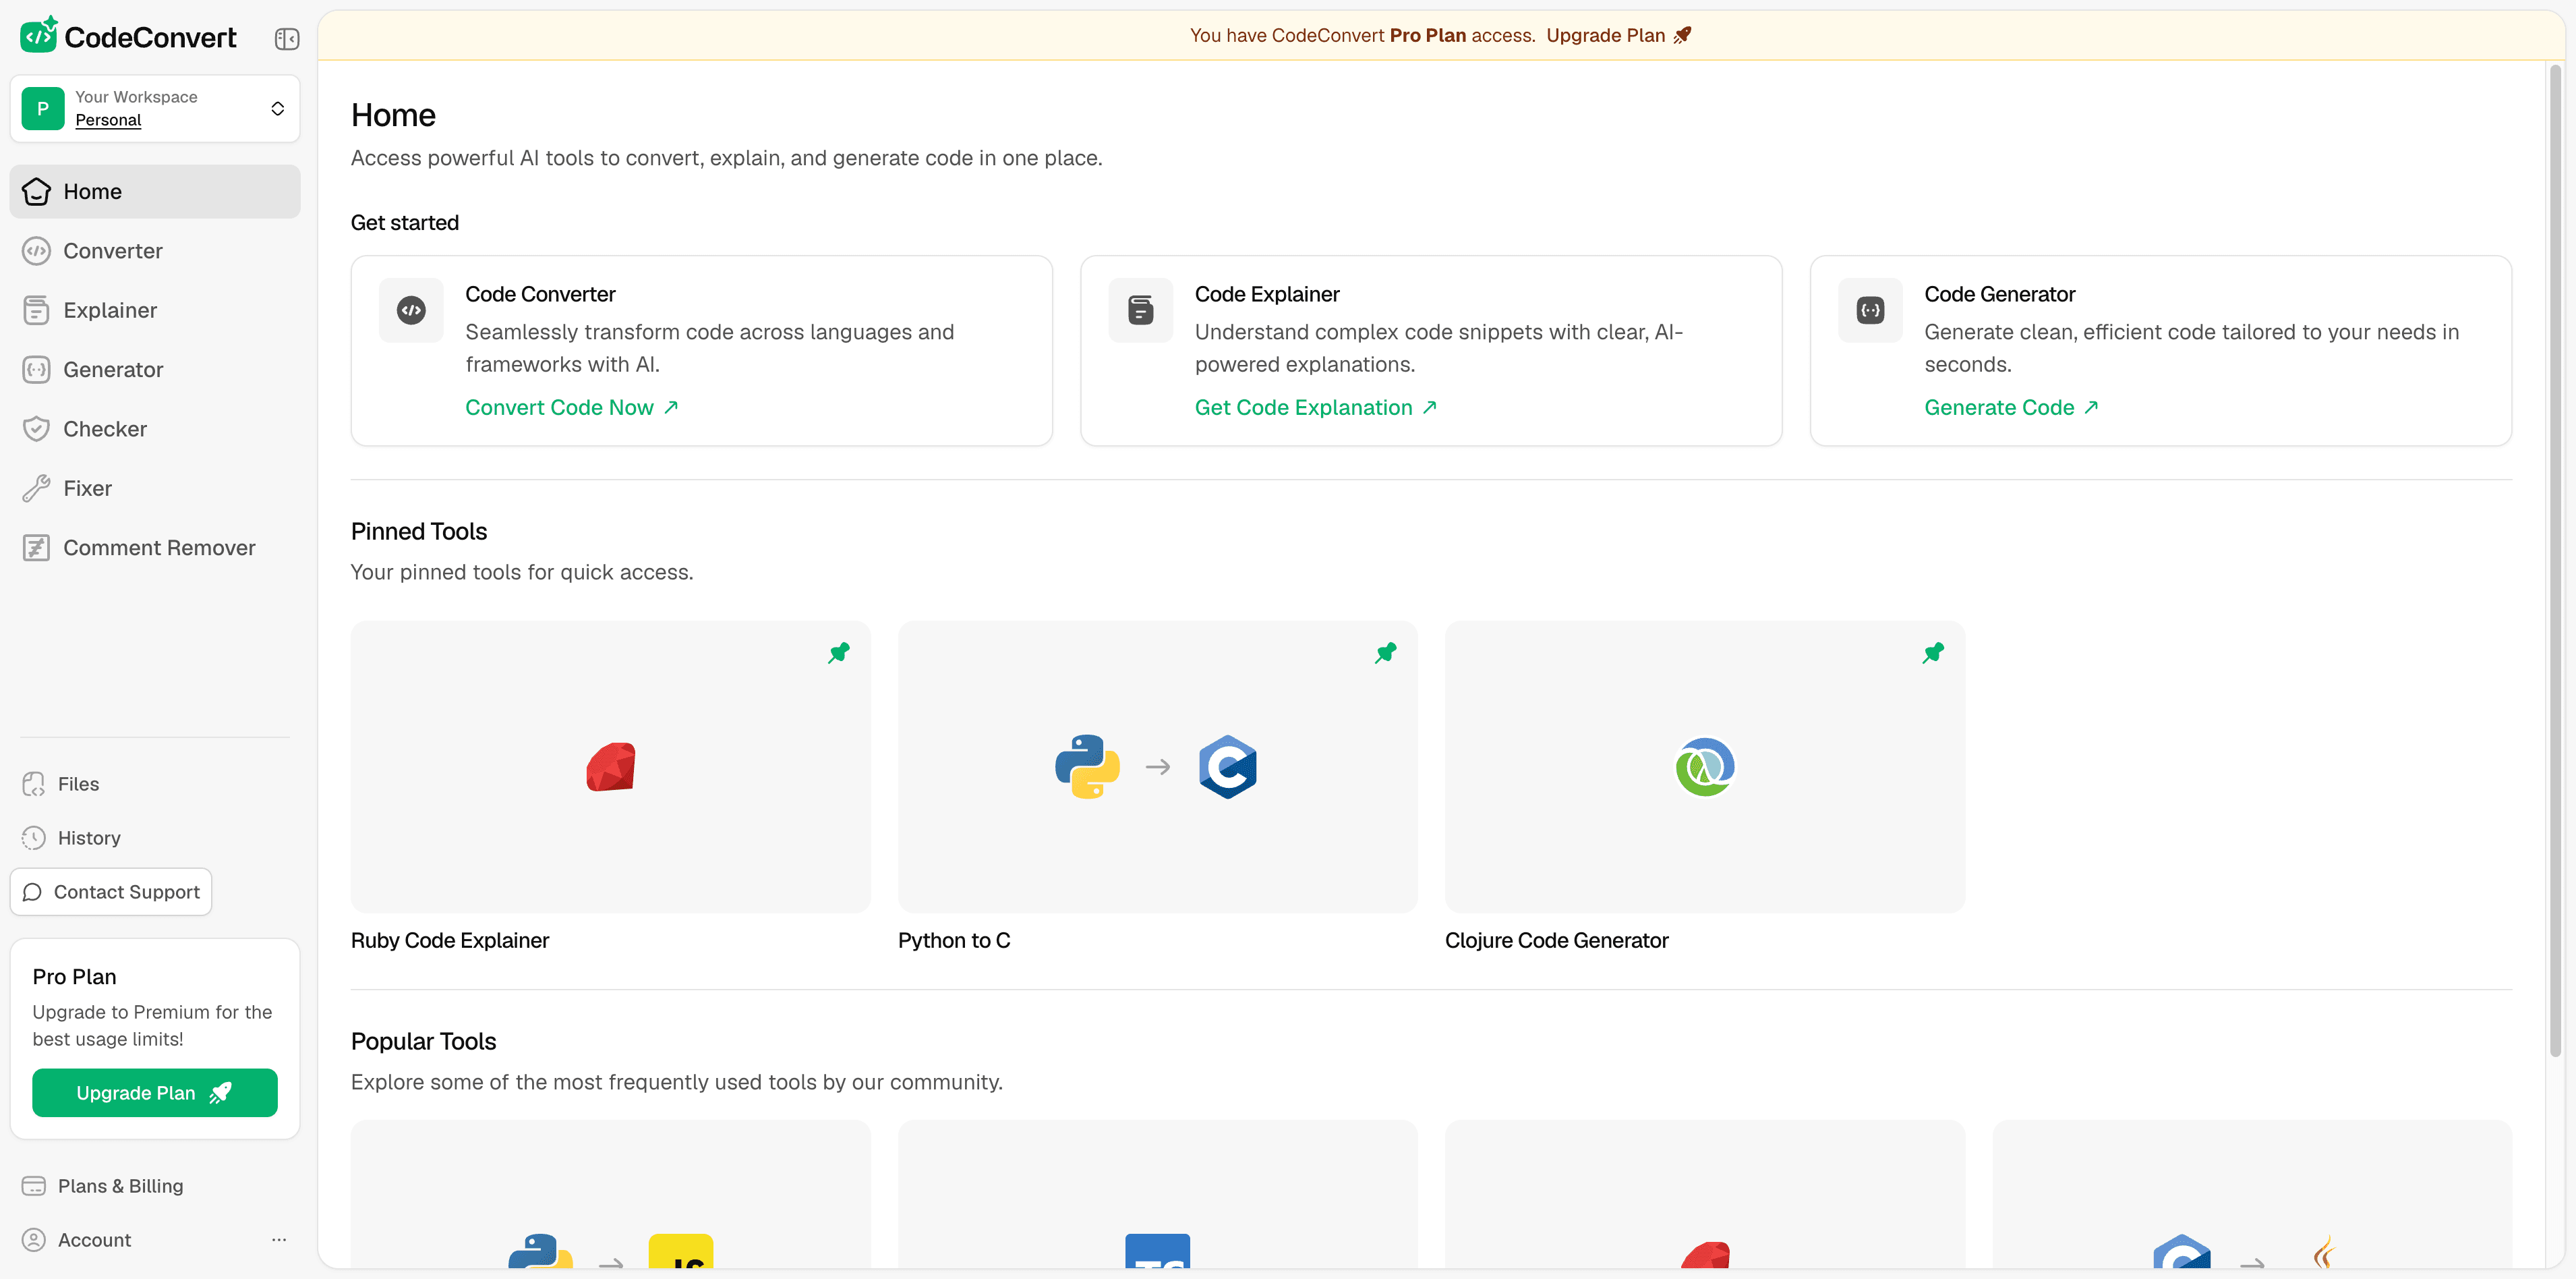Viewport: 2576px width, 1279px height.
Task: Open Files from the sidebar
Action: click(155, 784)
